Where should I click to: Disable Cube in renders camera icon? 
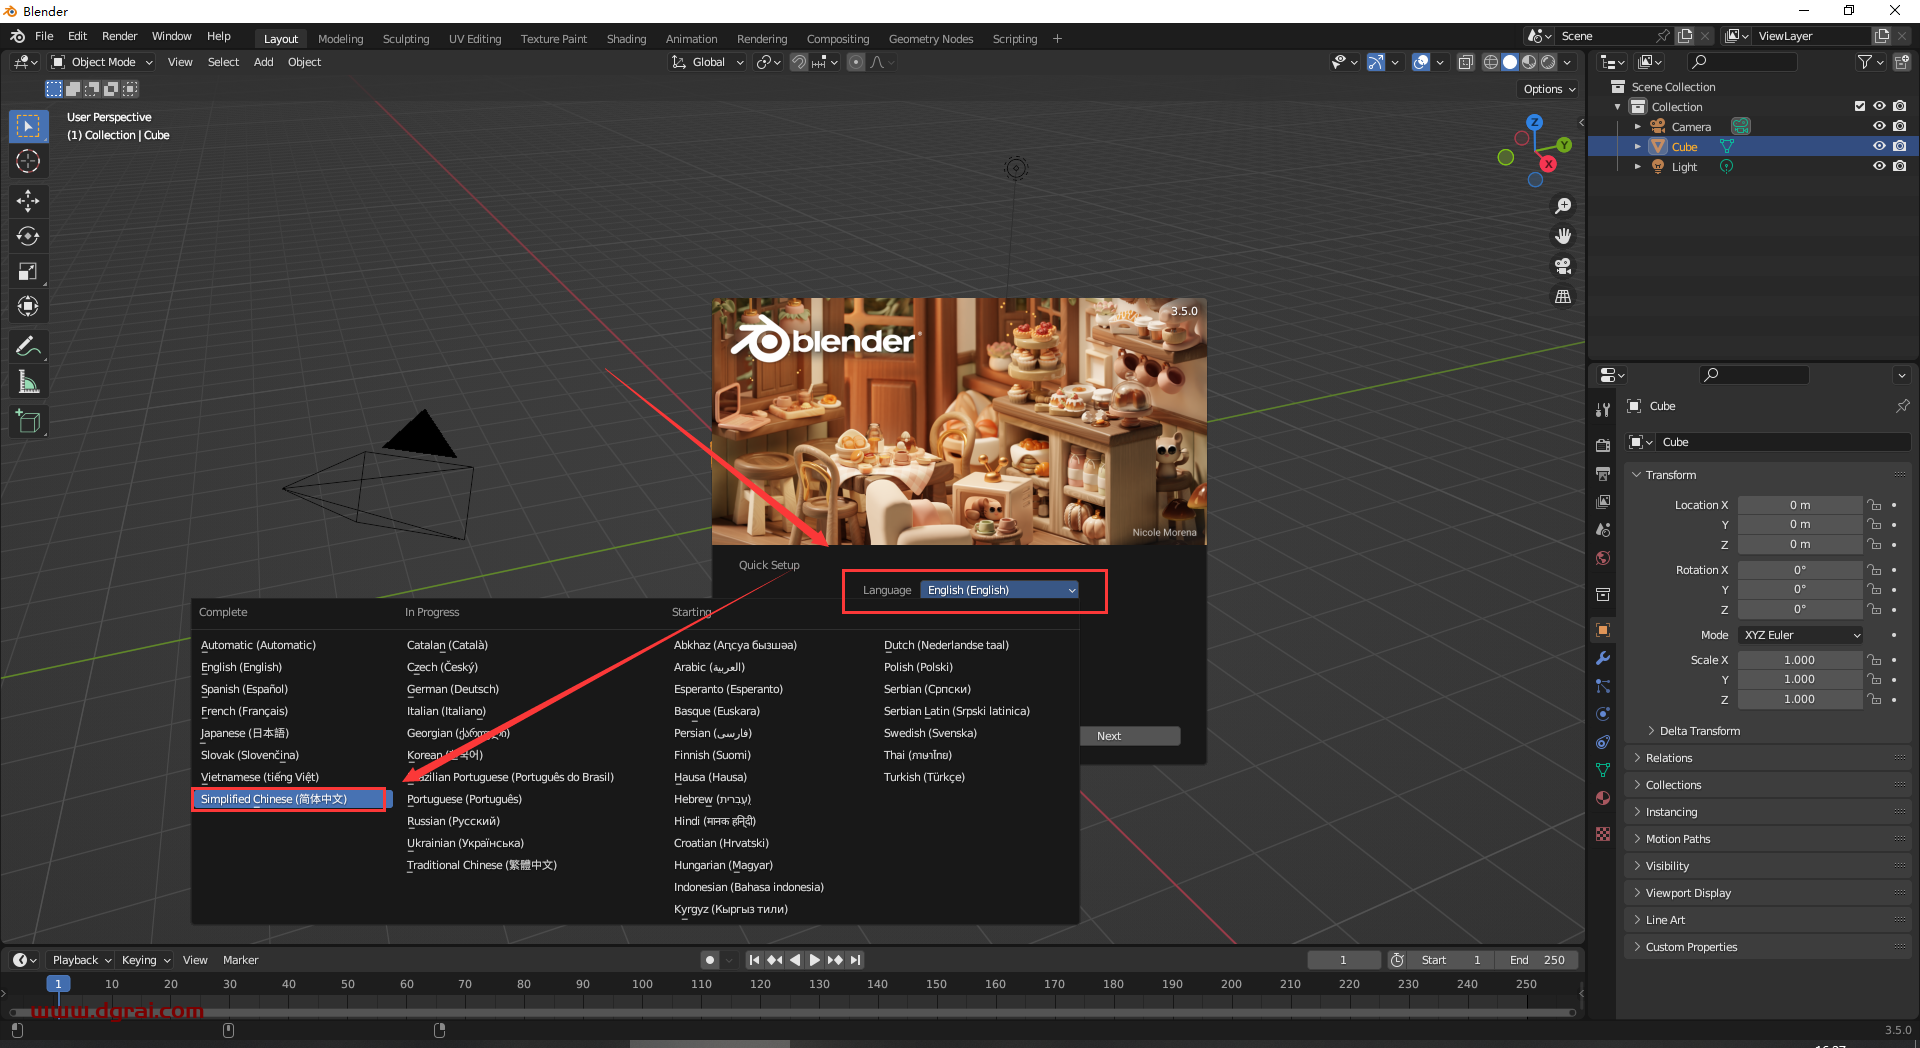(1899, 146)
